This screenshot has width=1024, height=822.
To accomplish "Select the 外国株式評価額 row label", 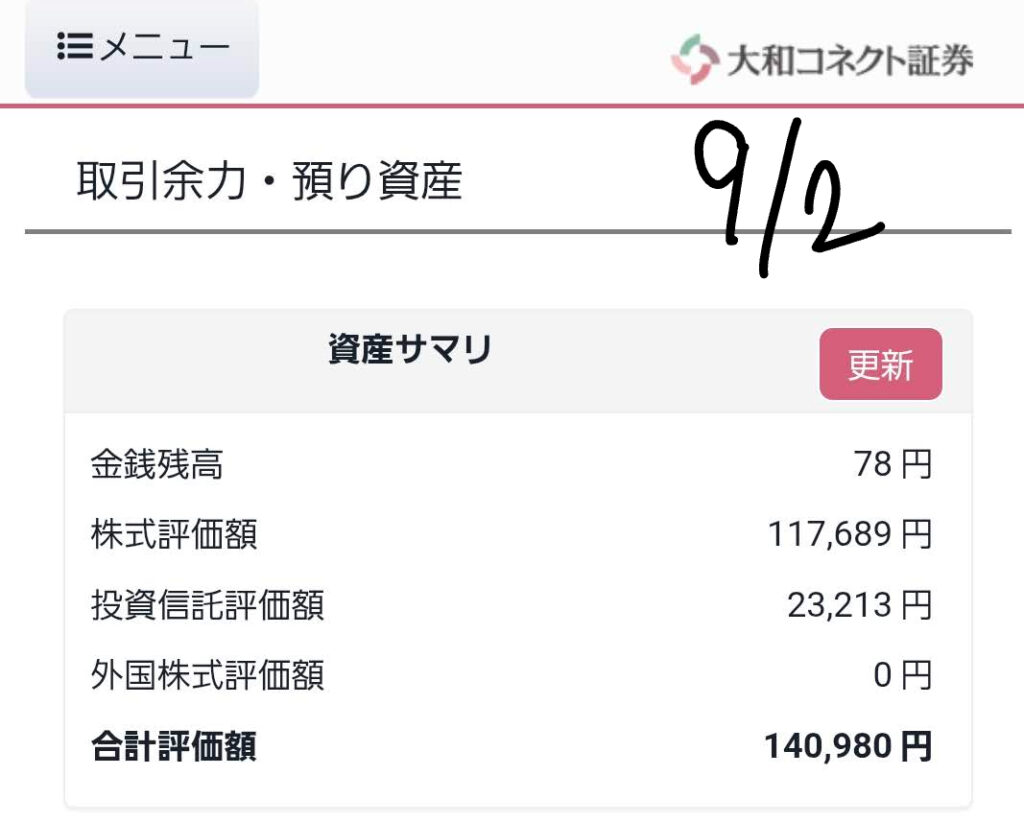I will (x=207, y=674).
